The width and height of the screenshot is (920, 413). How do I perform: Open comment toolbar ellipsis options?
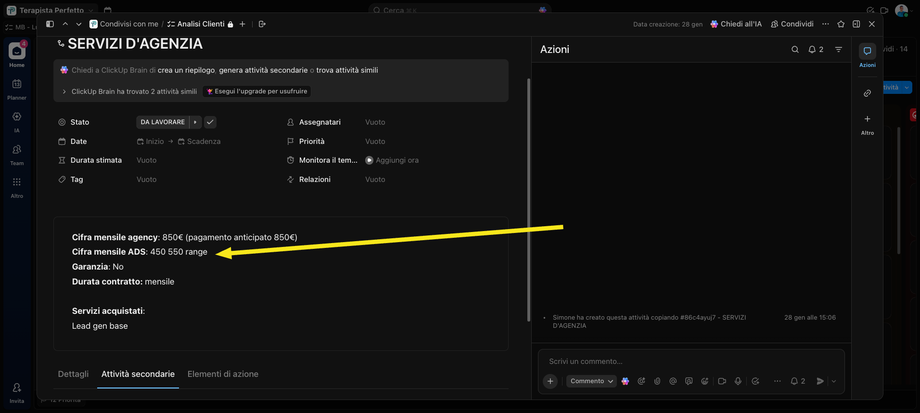click(777, 381)
